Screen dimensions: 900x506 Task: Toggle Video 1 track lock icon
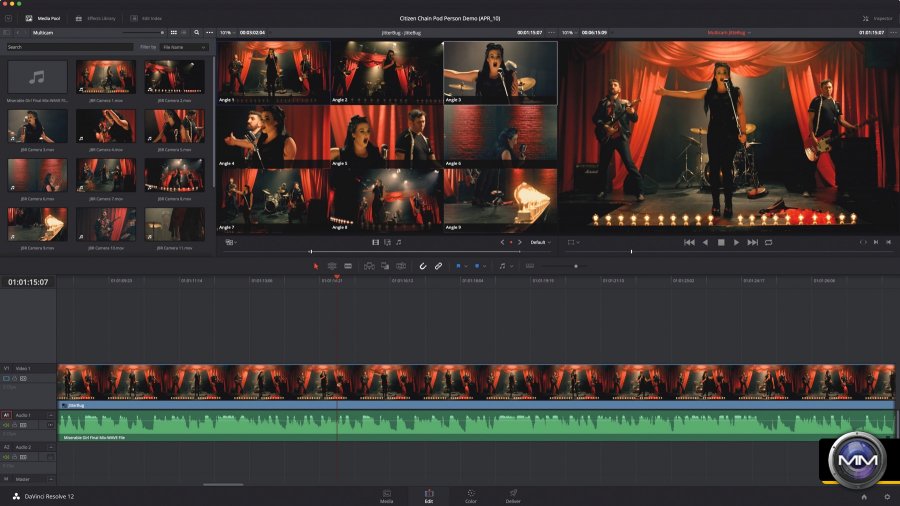15,379
